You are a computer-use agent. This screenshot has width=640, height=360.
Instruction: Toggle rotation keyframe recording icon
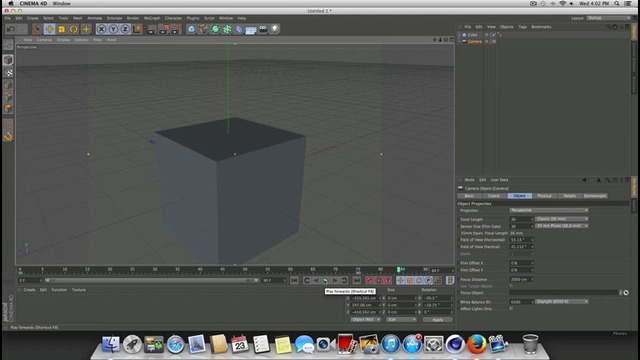419,280
